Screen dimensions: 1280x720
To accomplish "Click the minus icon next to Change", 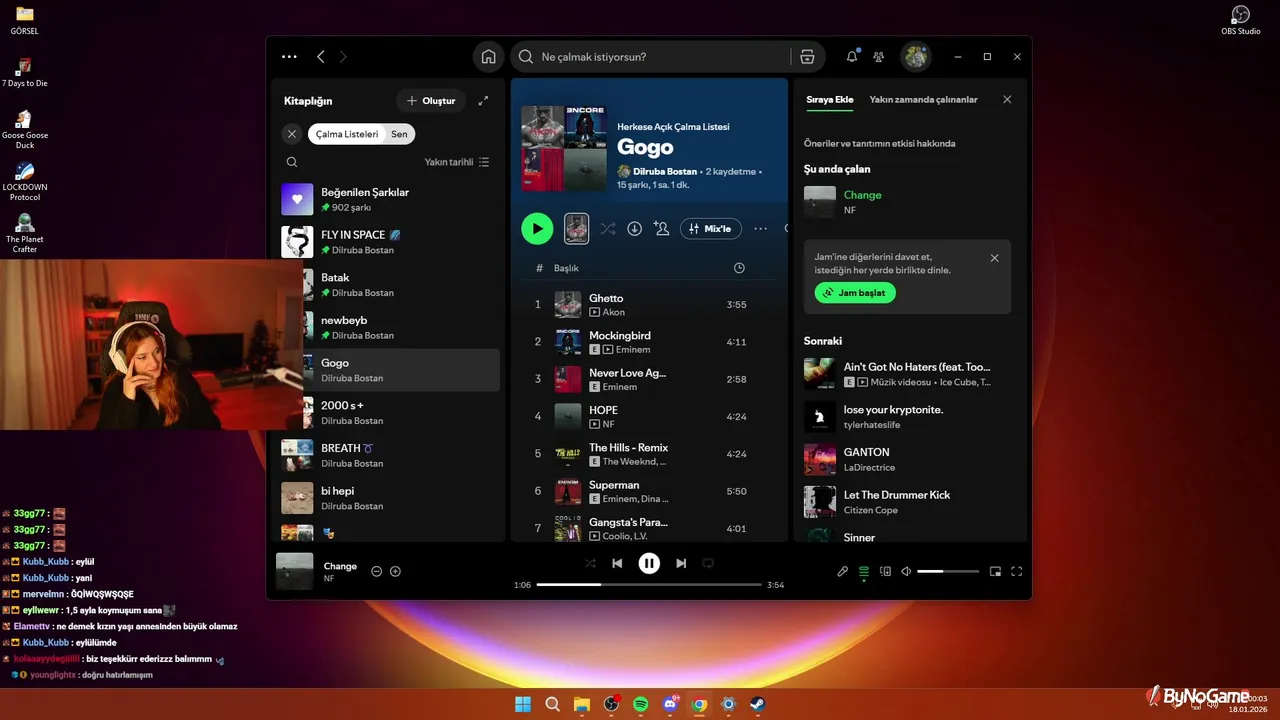I will coord(377,571).
